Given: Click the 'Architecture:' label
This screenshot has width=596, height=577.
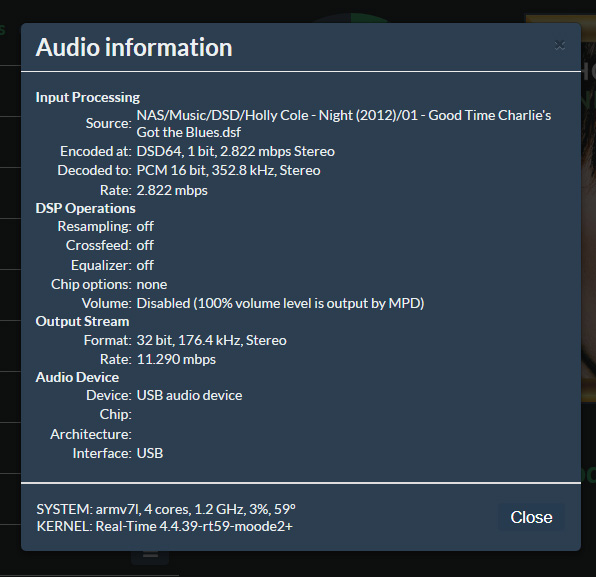Looking at the screenshot, I should click(91, 434).
